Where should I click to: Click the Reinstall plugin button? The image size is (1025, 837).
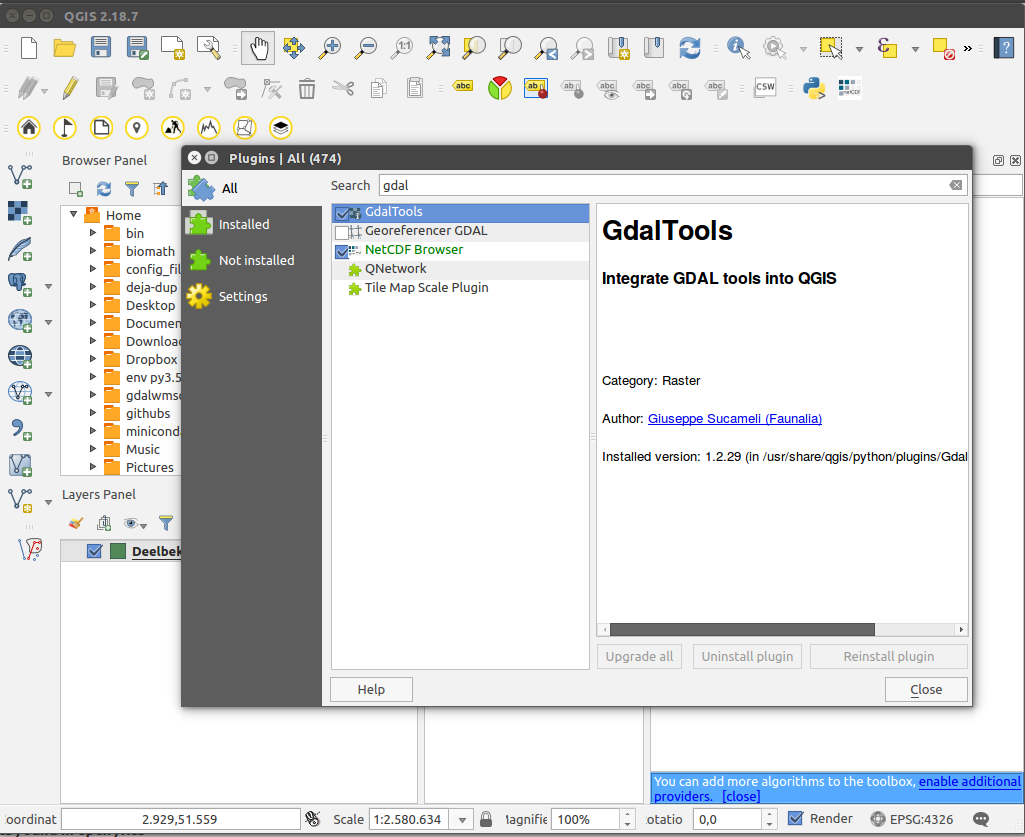(x=888, y=657)
